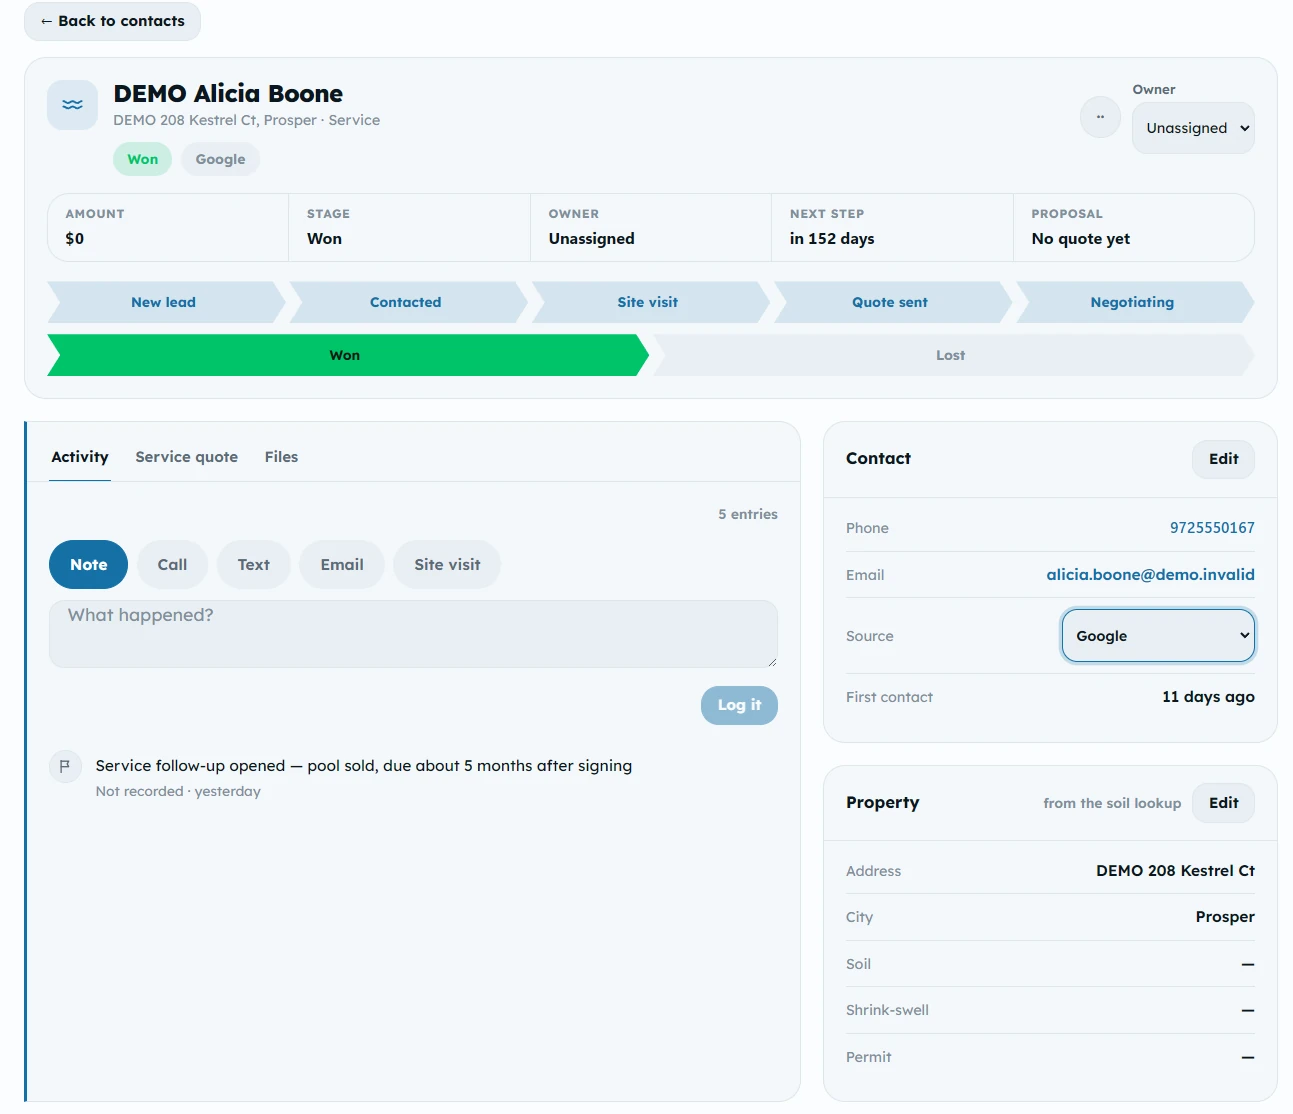
Task: Select the Text activity type
Action: [254, 565]
